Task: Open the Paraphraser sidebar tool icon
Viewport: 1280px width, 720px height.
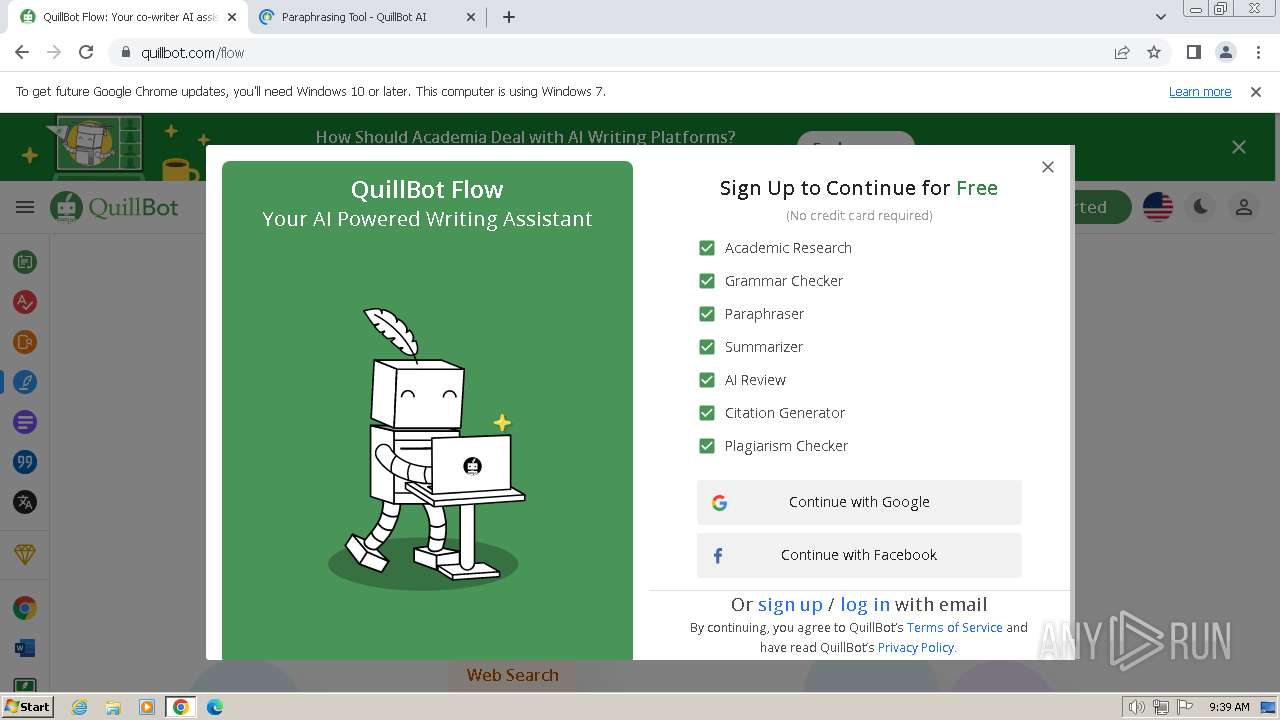Action: pyautogui.click(x=25, y=262)
